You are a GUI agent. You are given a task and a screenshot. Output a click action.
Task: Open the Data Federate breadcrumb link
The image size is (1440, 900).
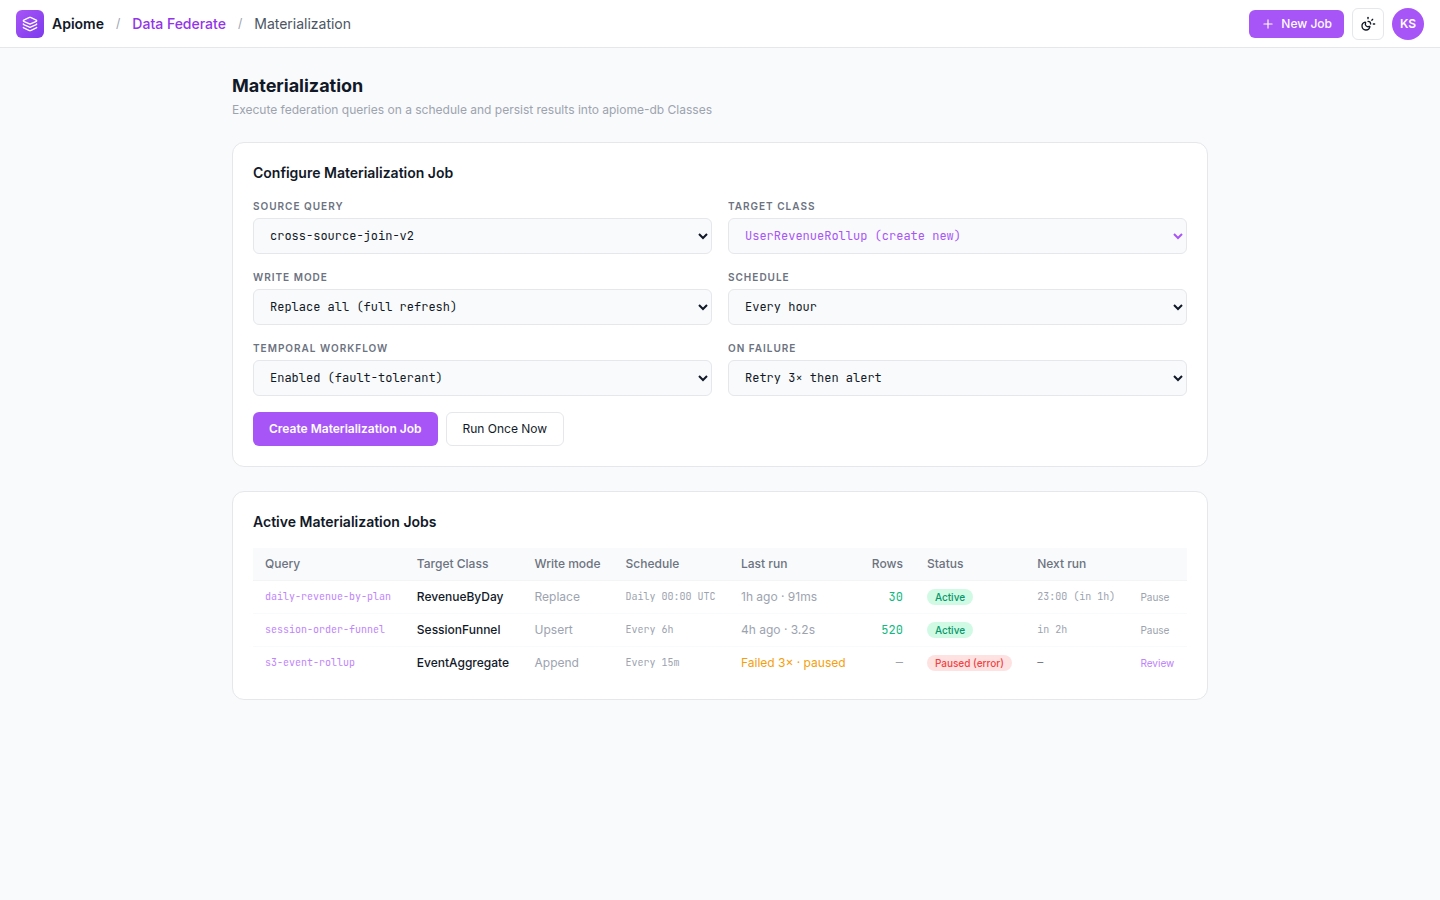coord(179,24)
